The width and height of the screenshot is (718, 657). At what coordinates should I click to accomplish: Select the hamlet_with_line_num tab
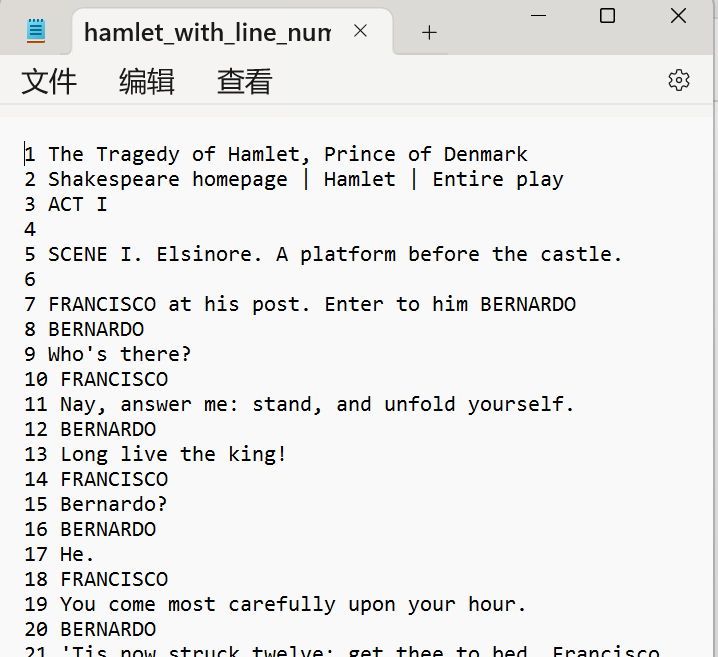(x=206, y=32)
